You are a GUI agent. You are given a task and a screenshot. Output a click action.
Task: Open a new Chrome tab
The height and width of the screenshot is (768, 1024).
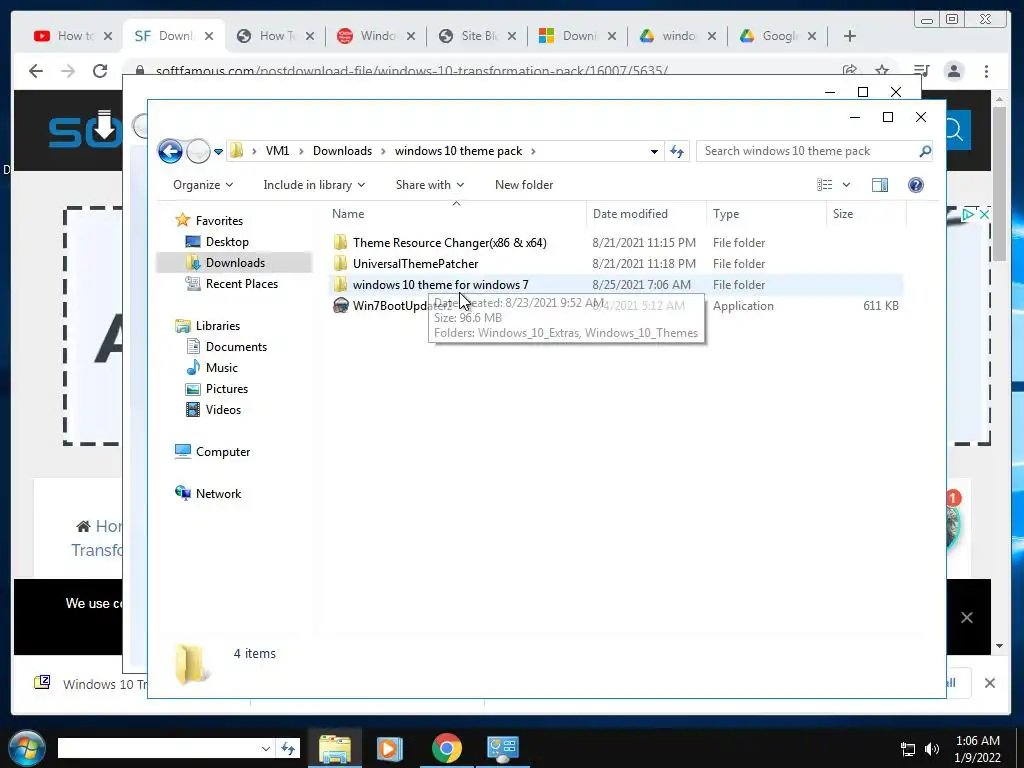pyautogui.click(x=849, y=36)
